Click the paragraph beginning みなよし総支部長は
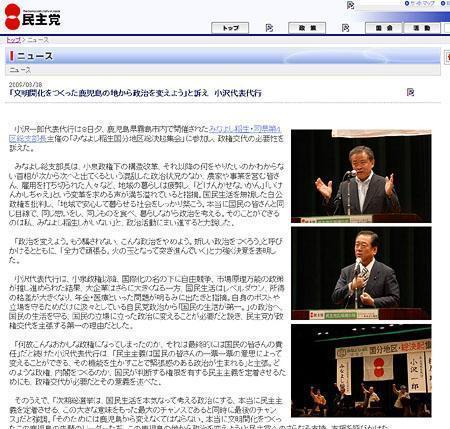The height and width of the screenshot is (429, 450). (147, 195)
